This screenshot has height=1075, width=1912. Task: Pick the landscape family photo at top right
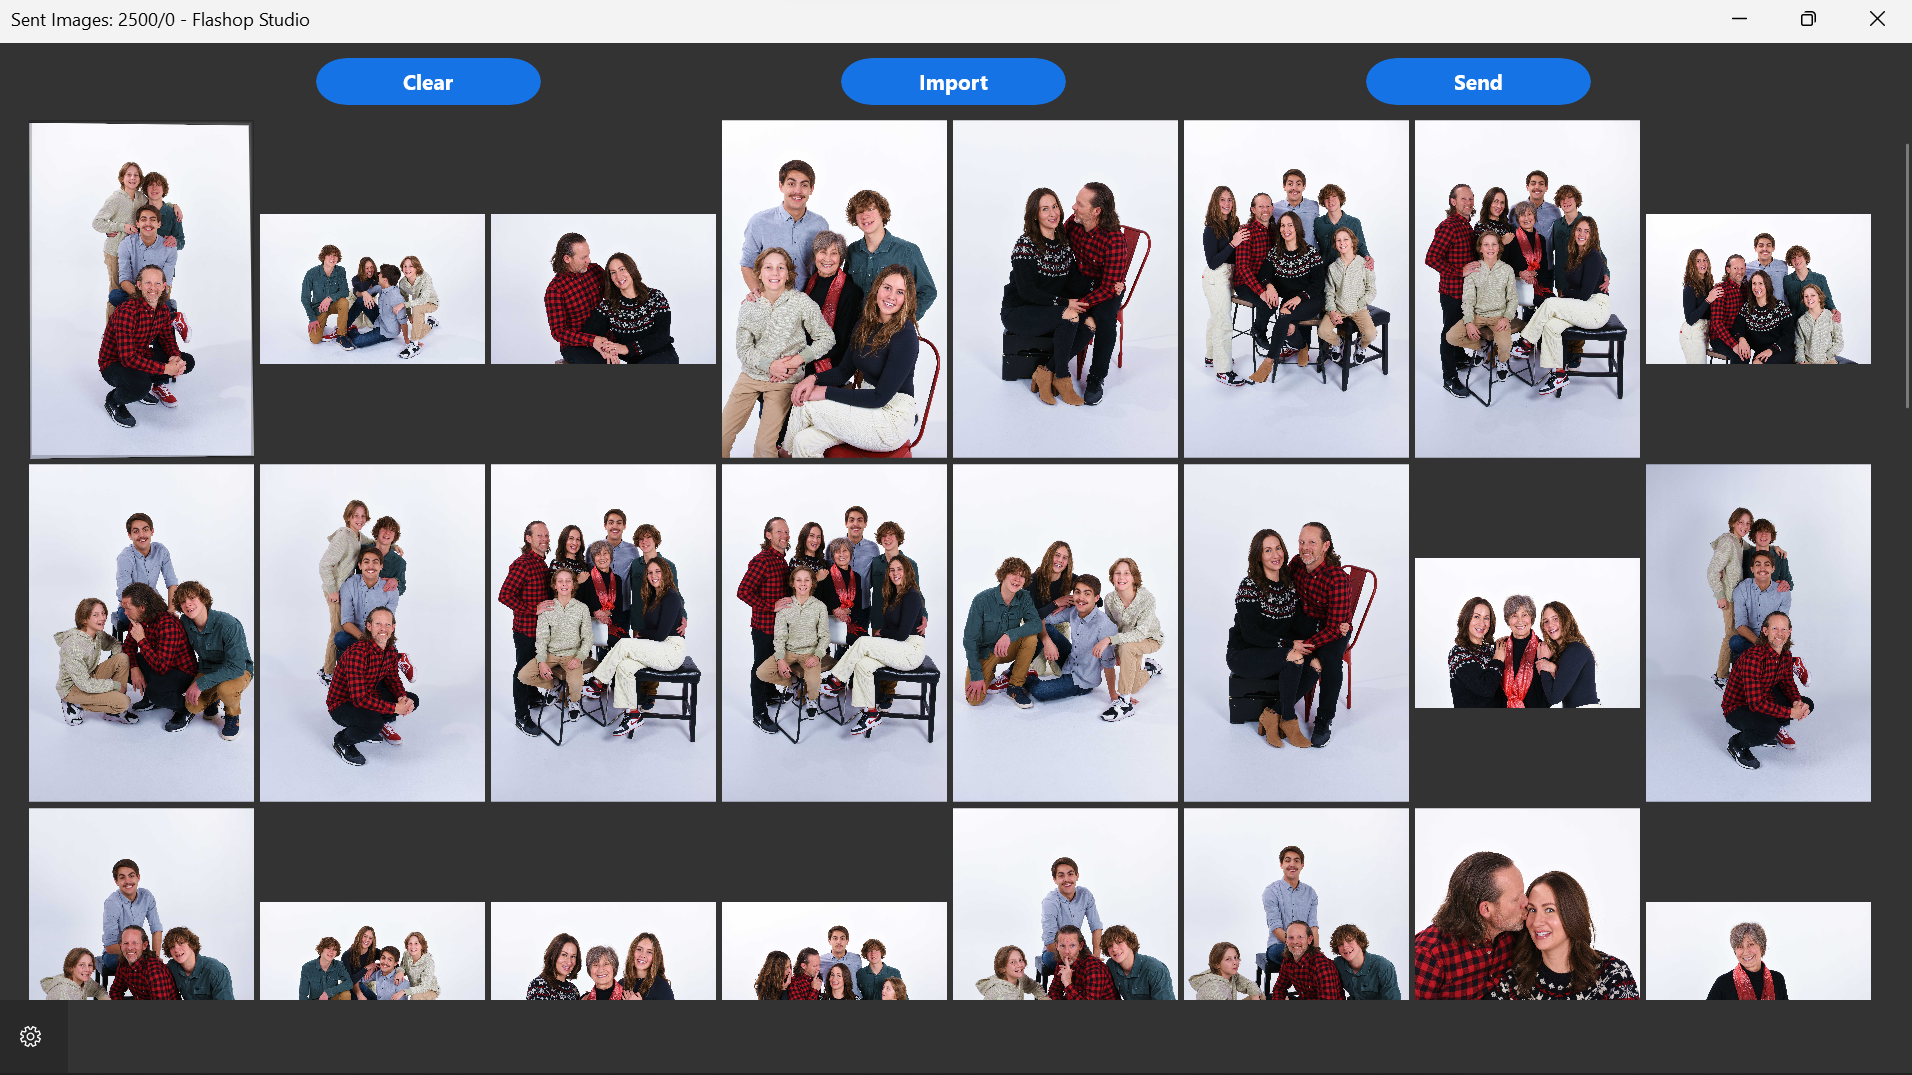point(1758,289)
